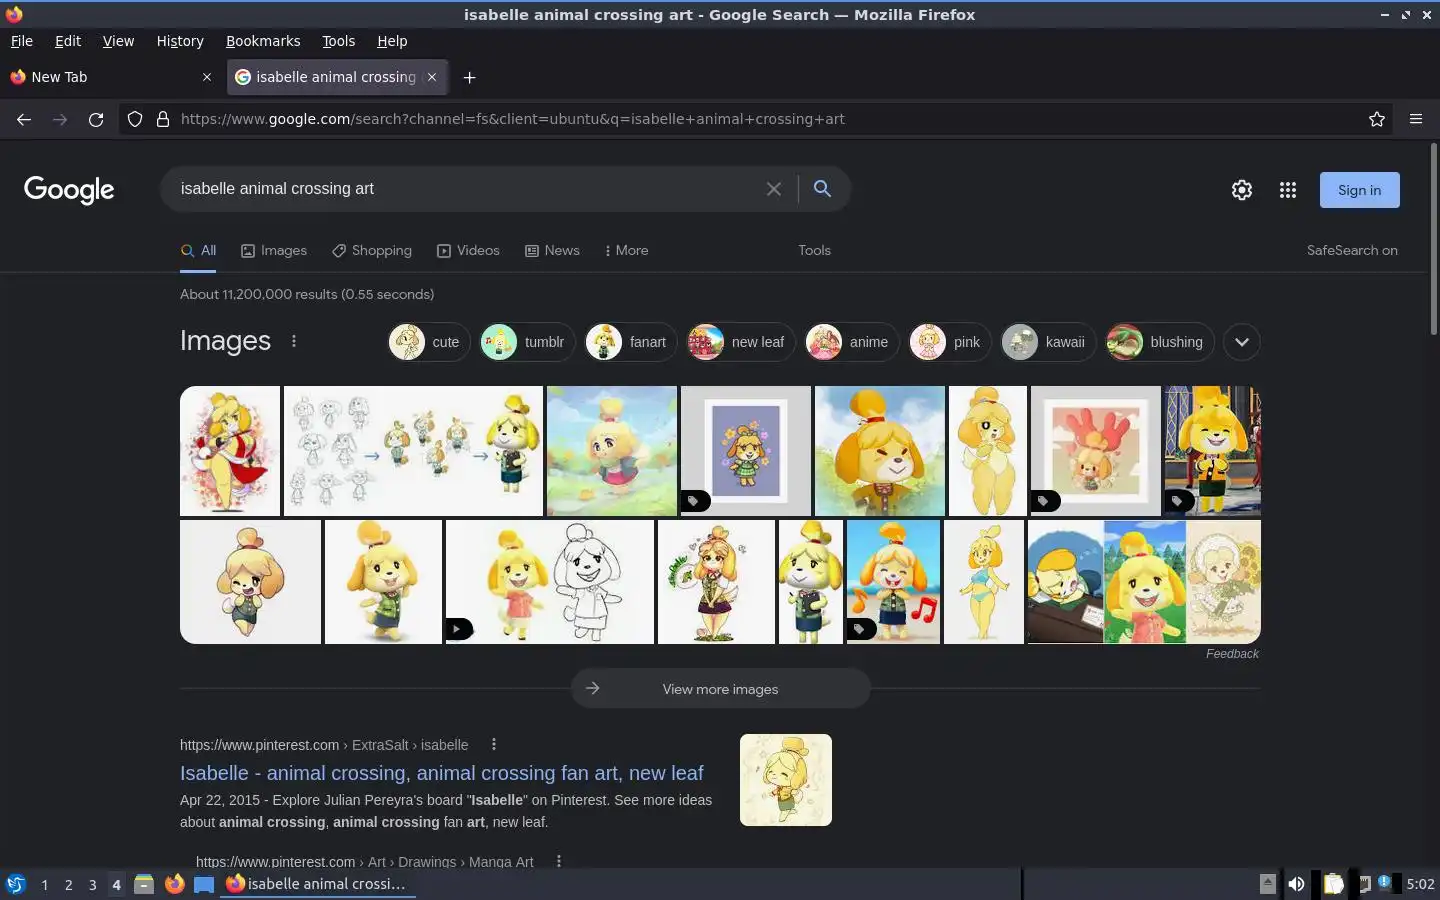The height and width of the screenshot is (900, 1440).
Task: Filter images by the blushing chip
Action: point(1160,342)
